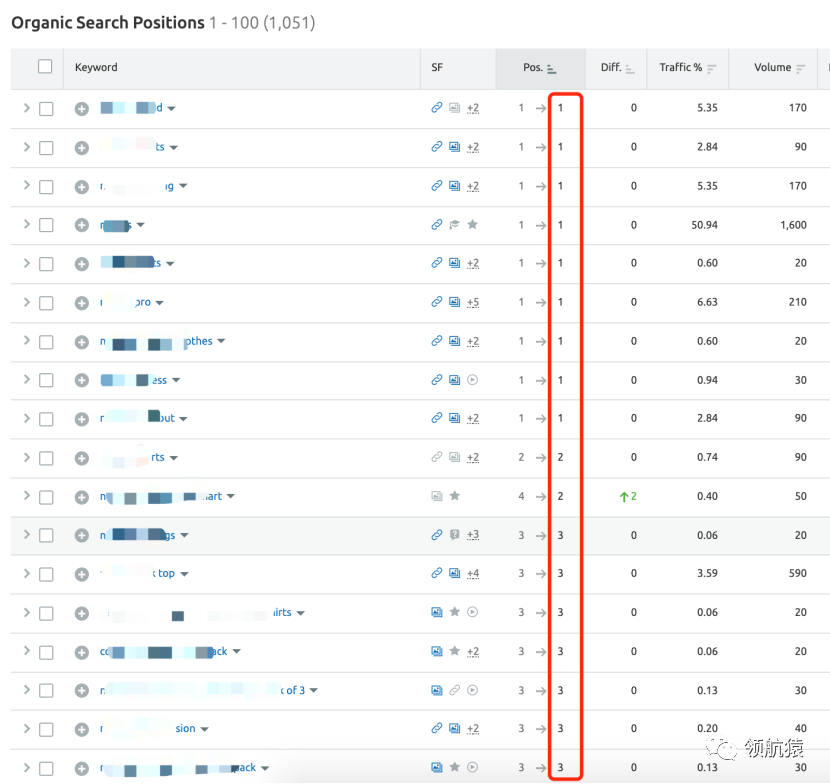Screen dimensions: 830x784
Task: Open the keyword link ending in "irts"
Action: [281, 612]
